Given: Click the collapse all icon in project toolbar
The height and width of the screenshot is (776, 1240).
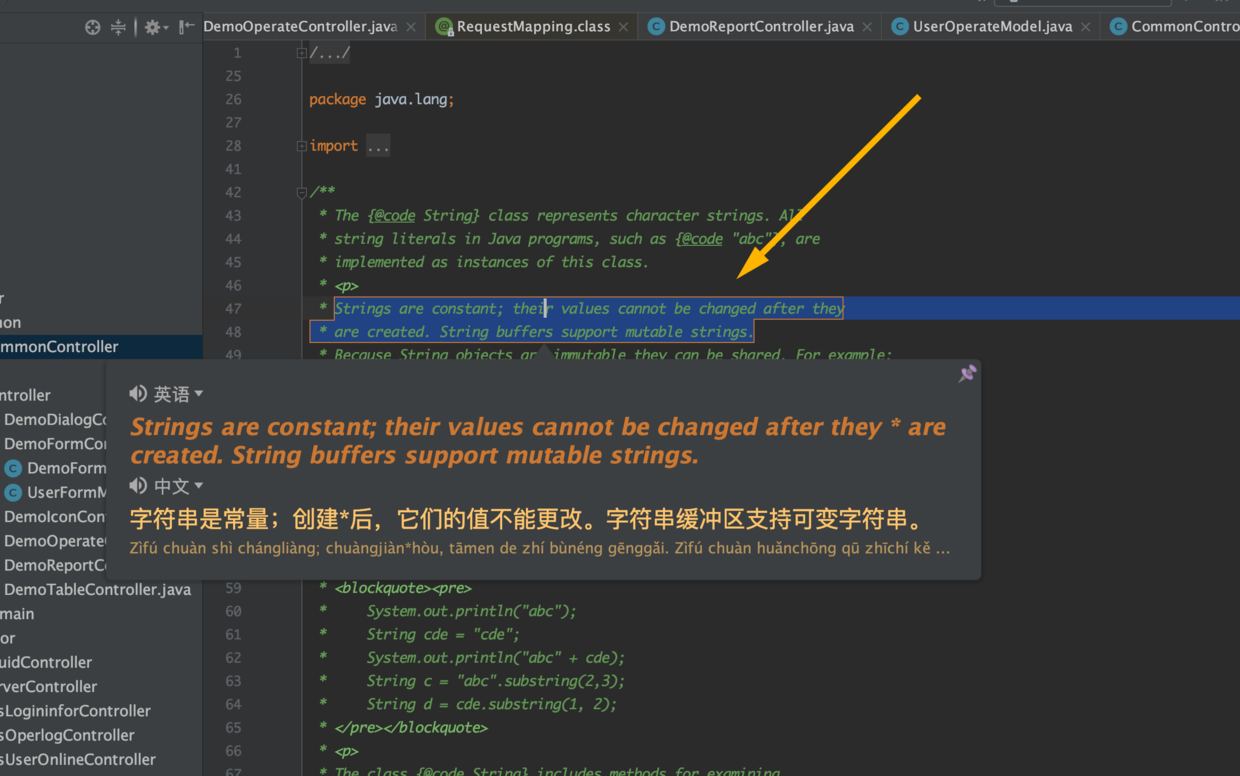Looking at the screenshot, I should click(118, 27).
